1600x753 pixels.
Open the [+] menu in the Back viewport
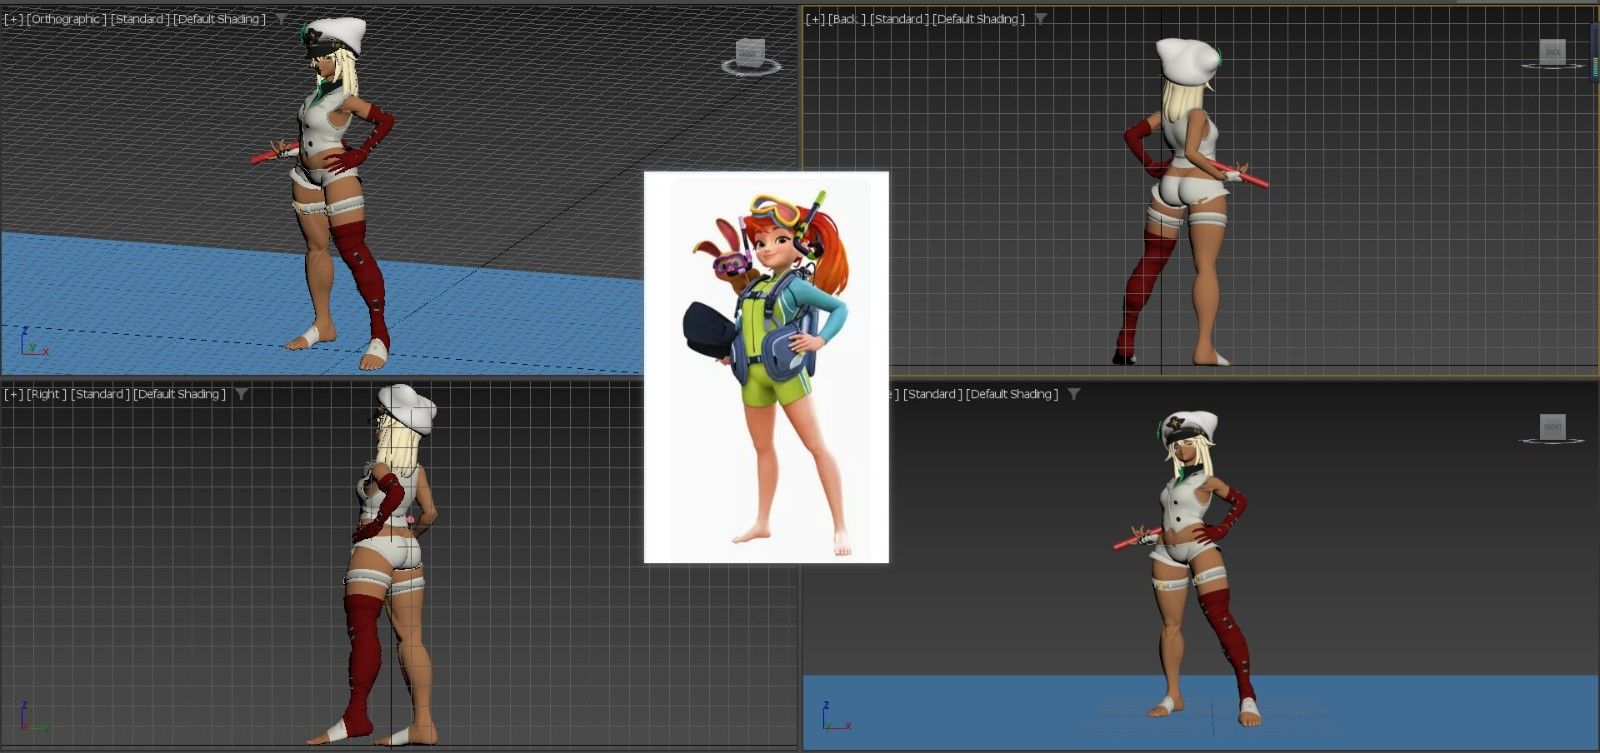(x=815, y=19)
